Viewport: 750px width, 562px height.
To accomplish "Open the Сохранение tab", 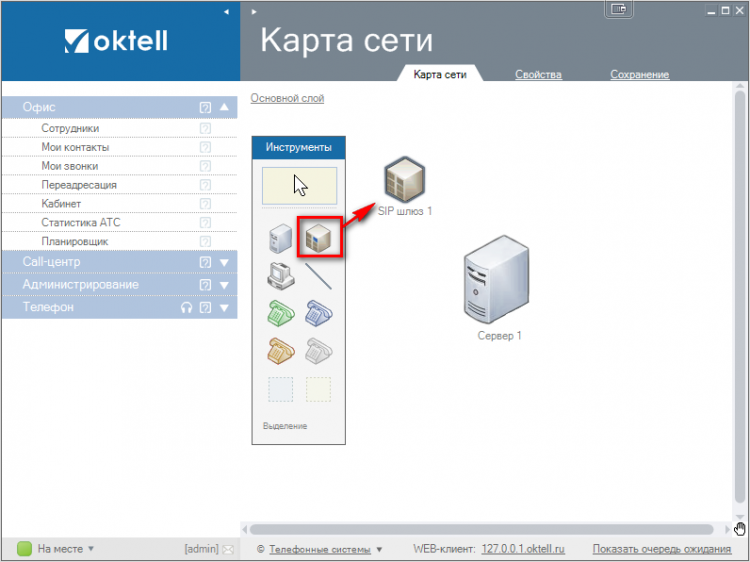I will [639, 75].
